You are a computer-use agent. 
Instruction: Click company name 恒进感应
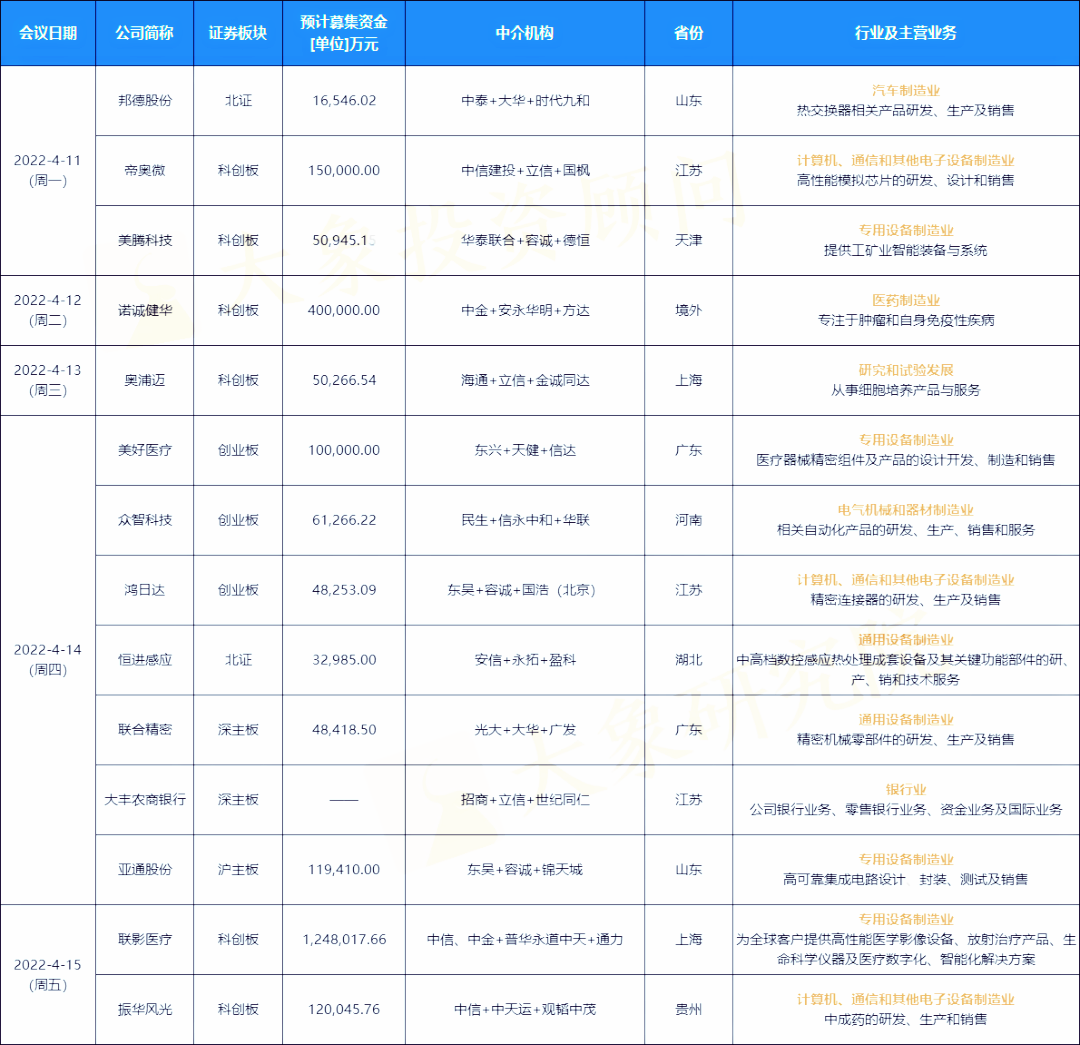click(x=145, y=660)
